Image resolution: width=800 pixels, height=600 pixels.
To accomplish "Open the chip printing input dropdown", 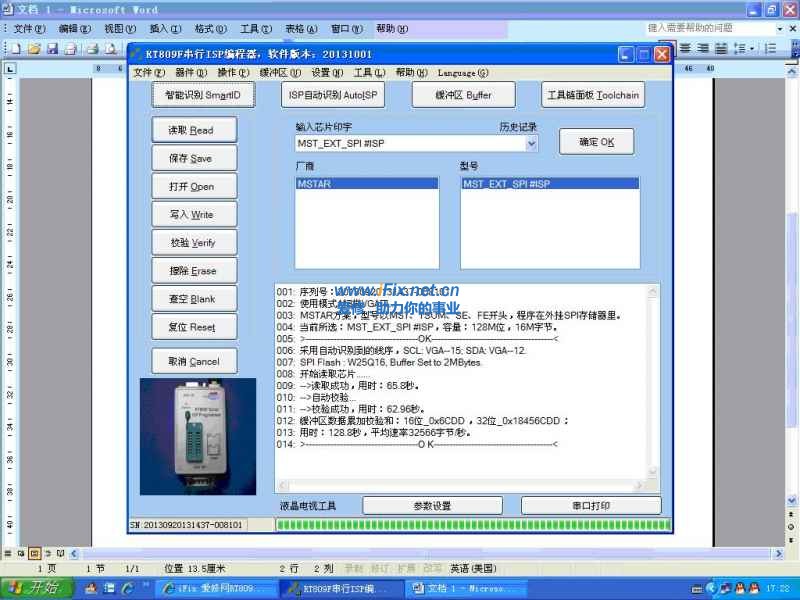I will (x=531, y=144).
